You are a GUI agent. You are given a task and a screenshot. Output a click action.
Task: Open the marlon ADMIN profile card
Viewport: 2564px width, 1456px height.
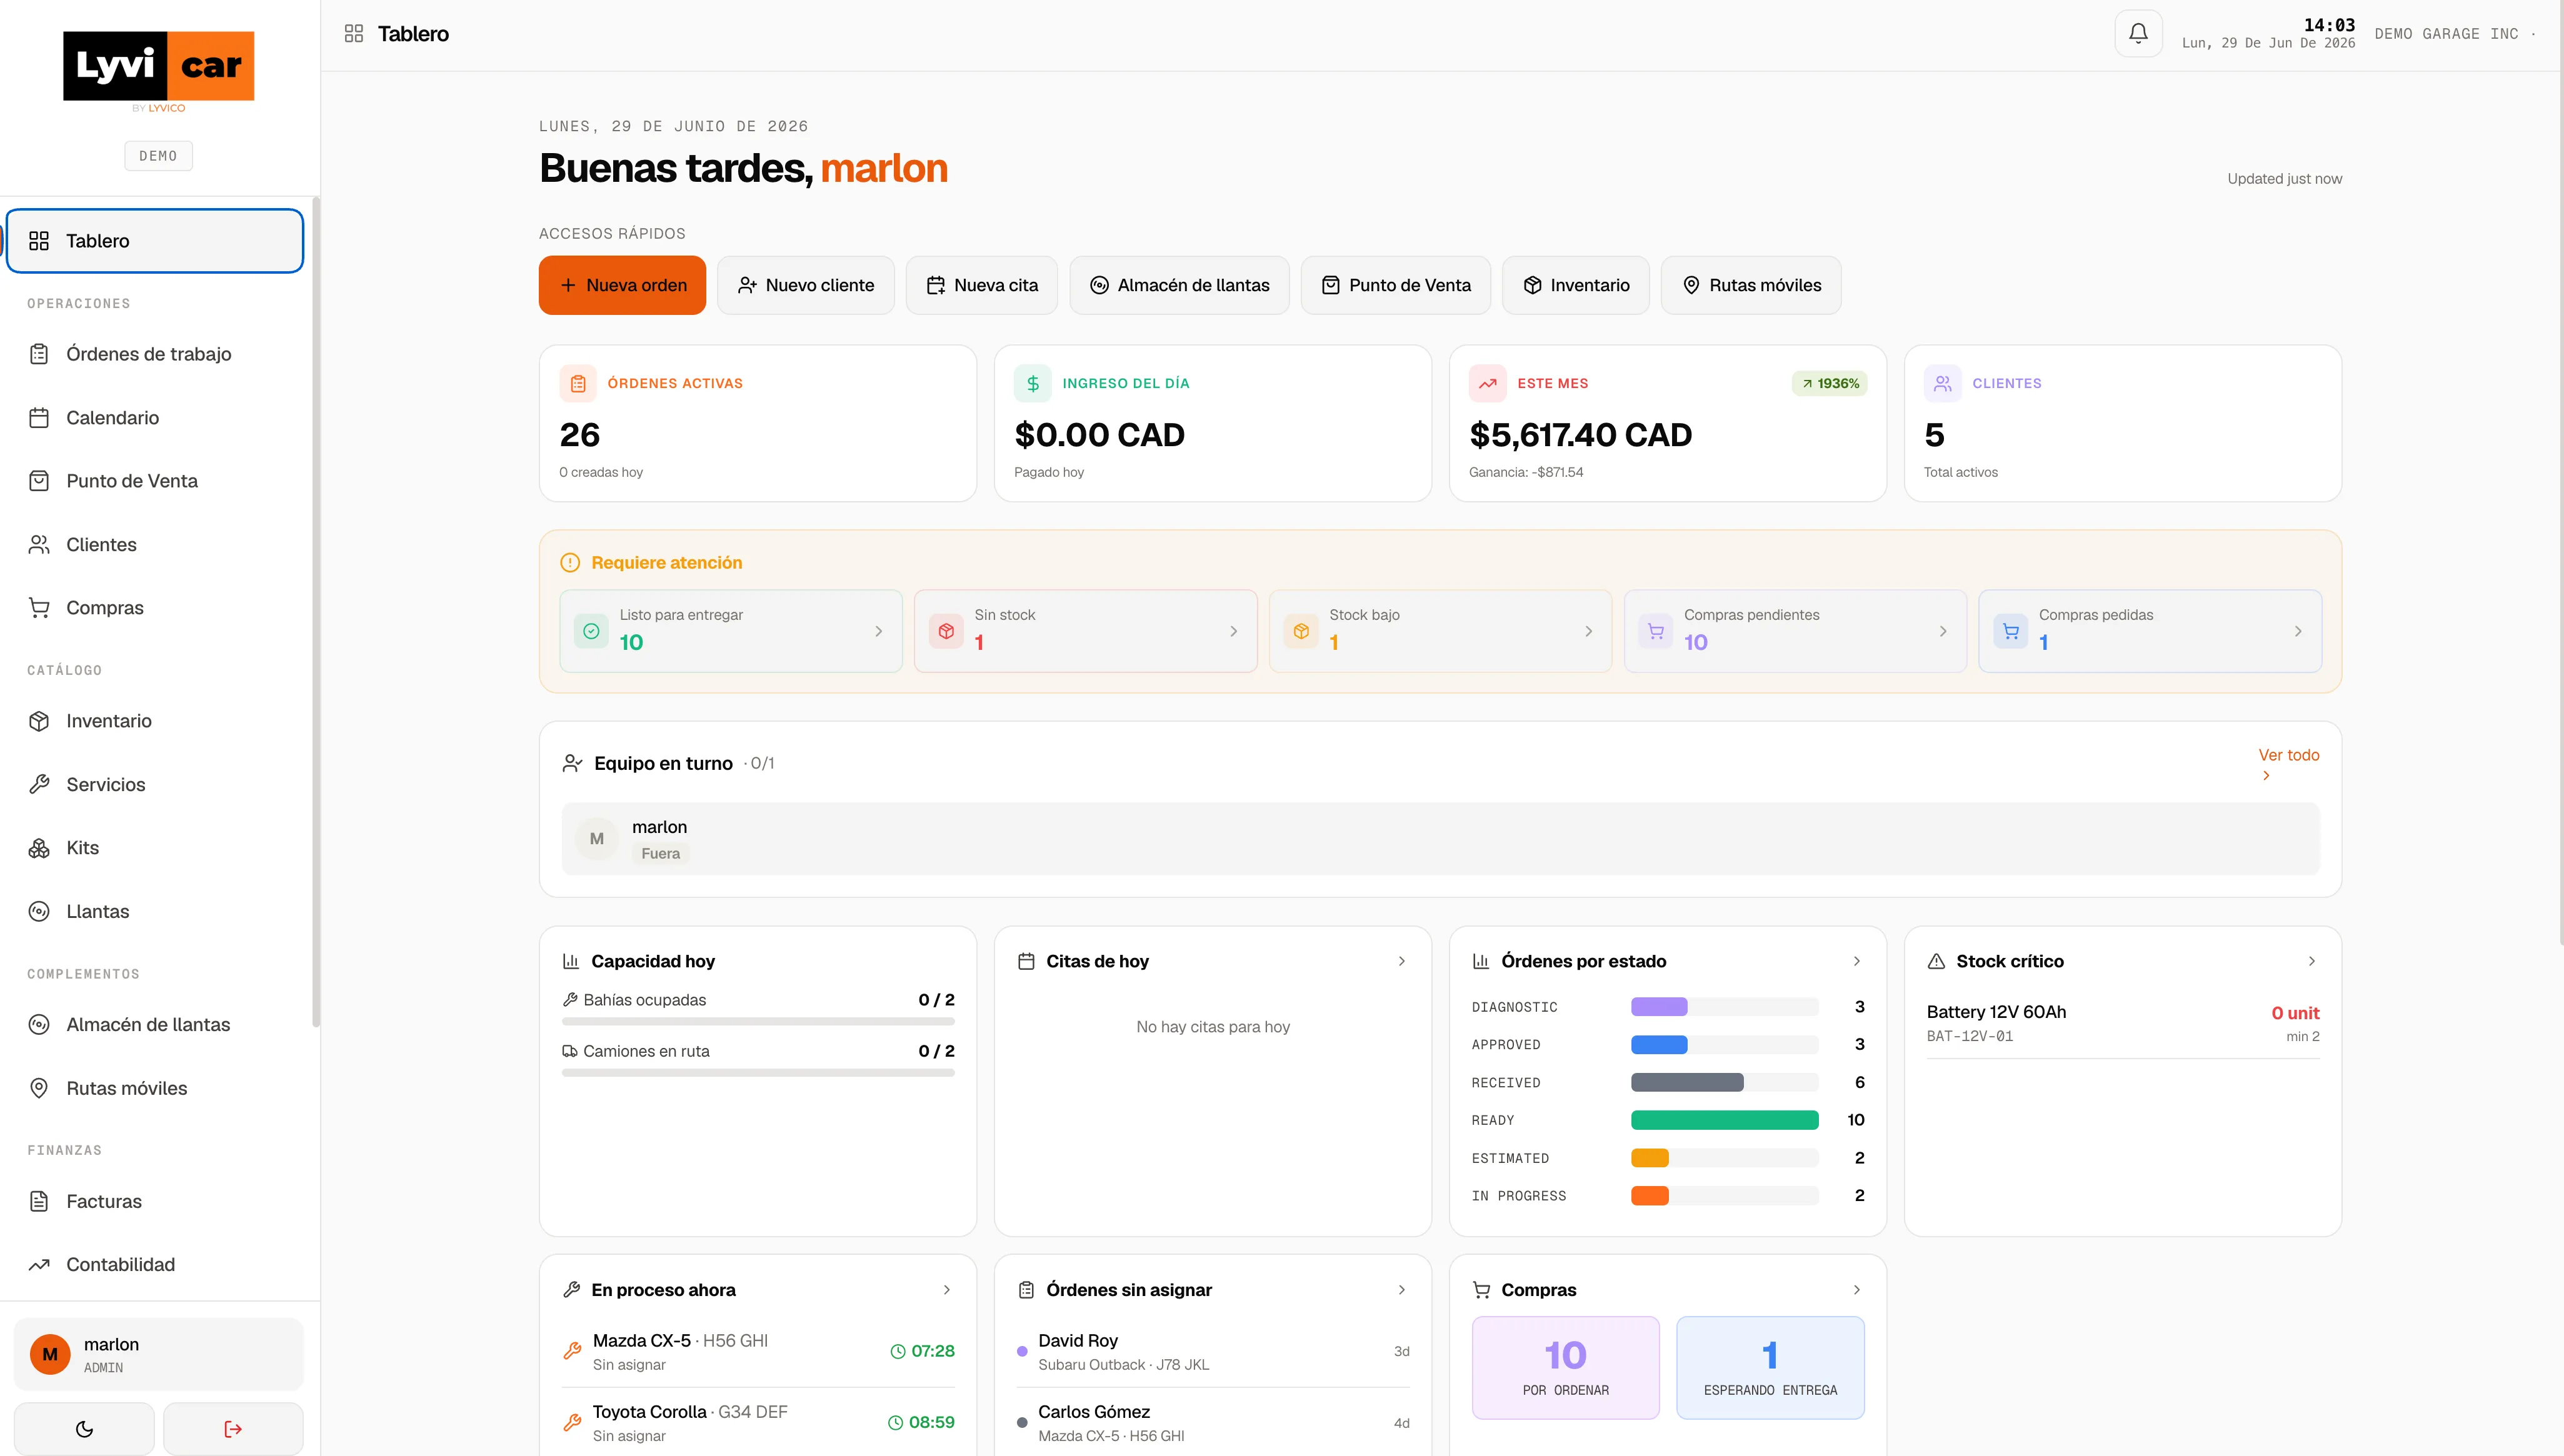tap(158, 1354)
